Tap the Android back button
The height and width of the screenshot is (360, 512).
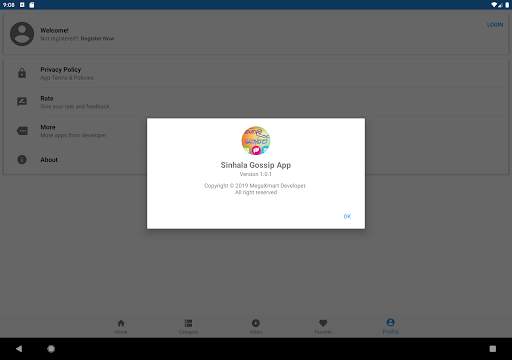click(x=19, y=349)
